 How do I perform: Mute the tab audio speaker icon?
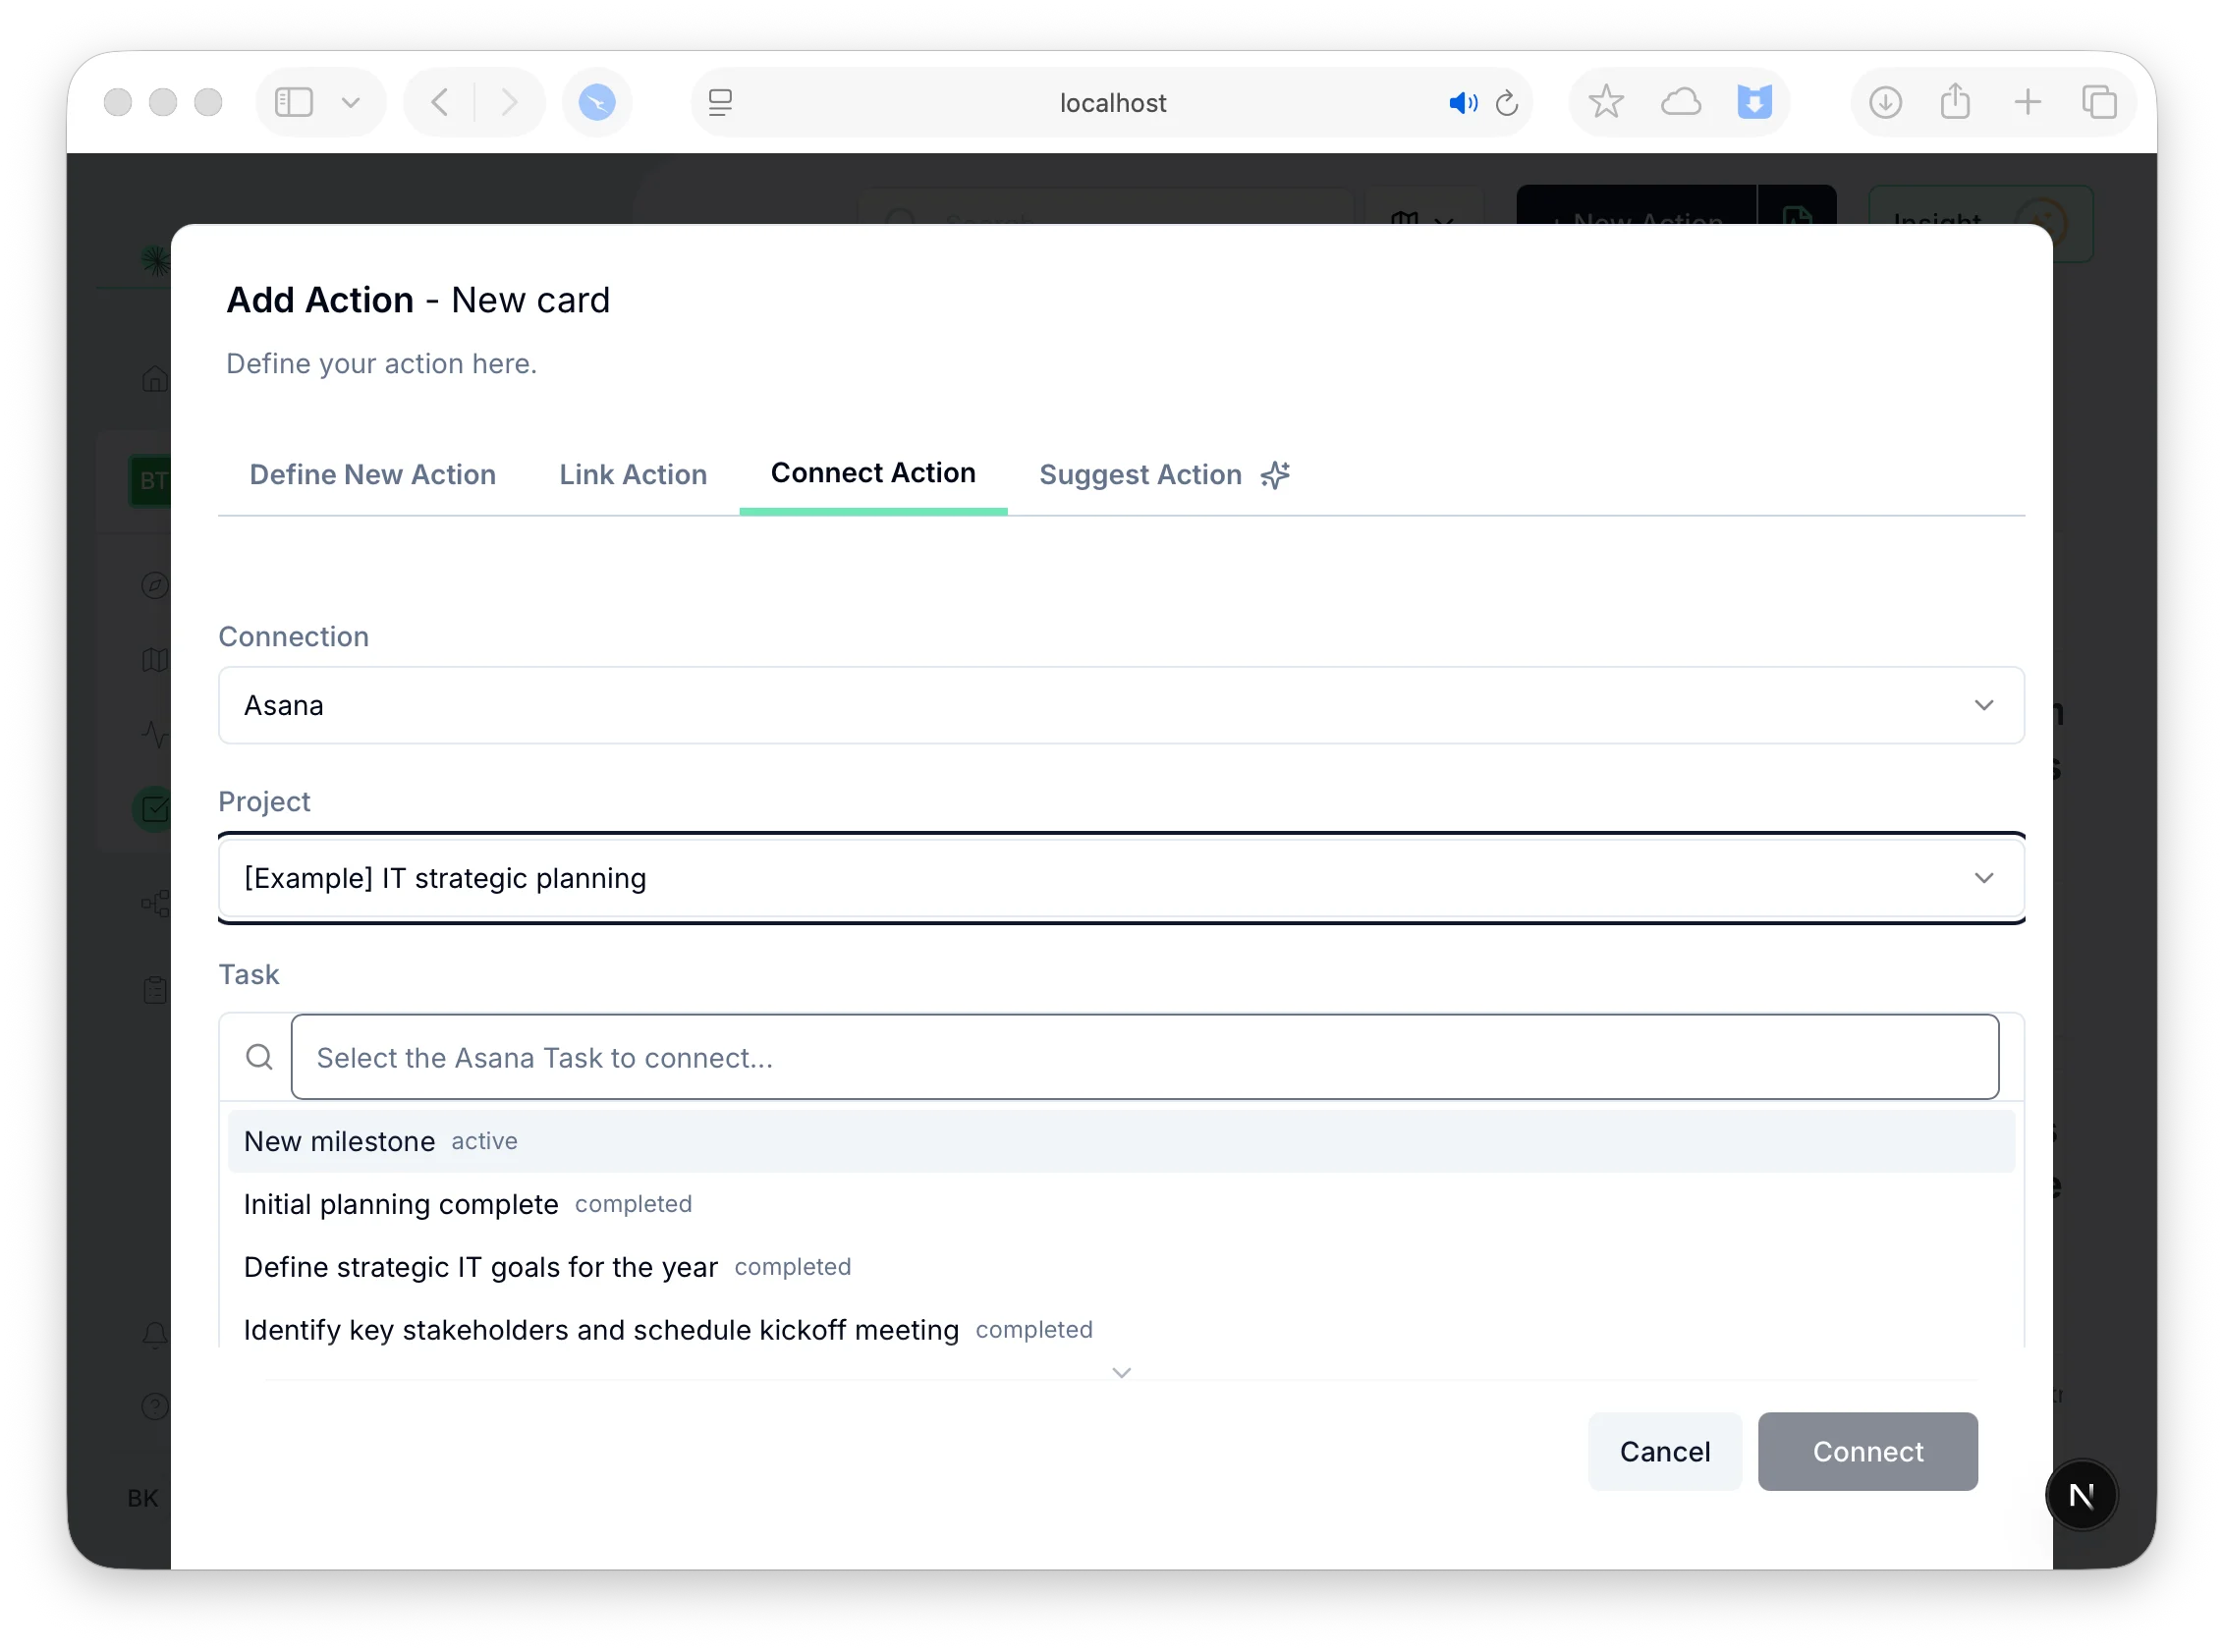point(1462,102)
